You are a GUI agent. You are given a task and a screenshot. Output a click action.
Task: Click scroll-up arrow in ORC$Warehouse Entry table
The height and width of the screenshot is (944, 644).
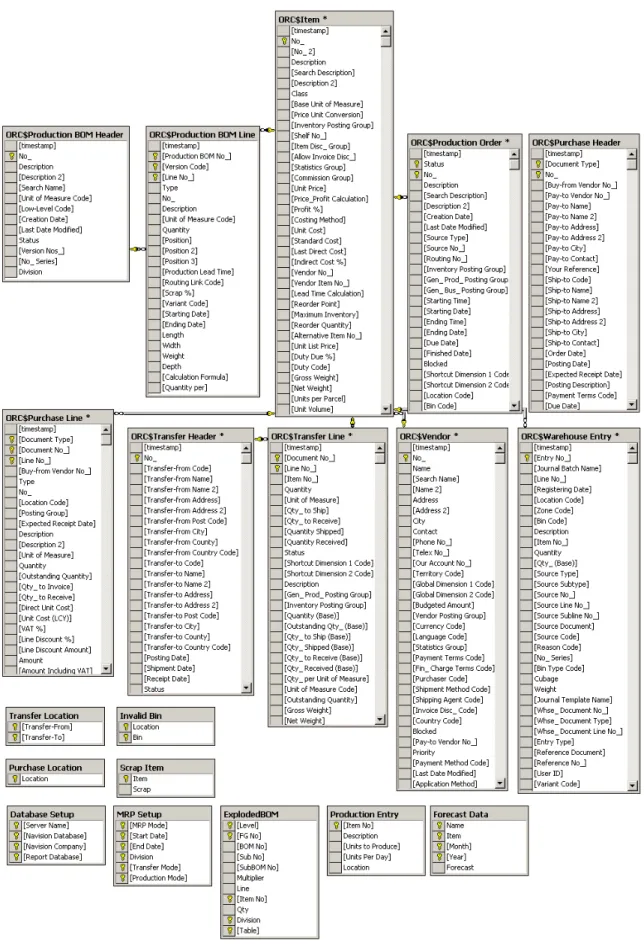click(632, 448)
